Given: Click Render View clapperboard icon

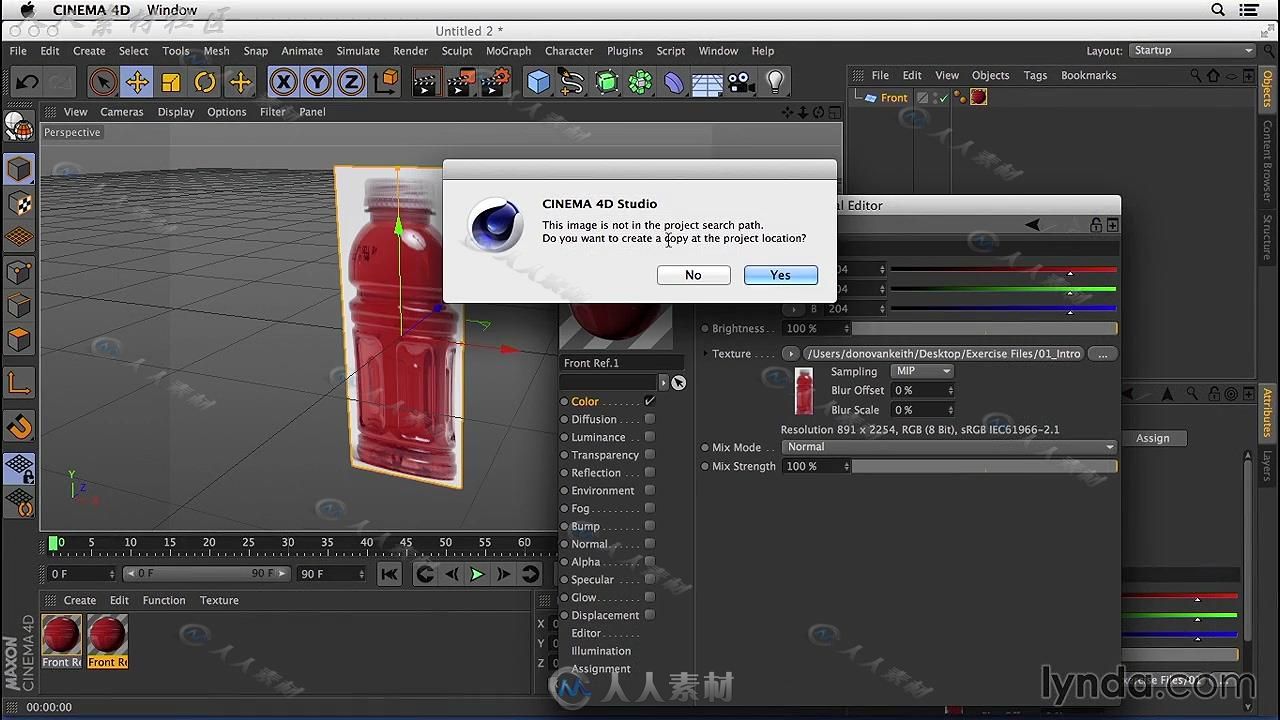Looking at the screenshot, I should [x=425, y=82].
